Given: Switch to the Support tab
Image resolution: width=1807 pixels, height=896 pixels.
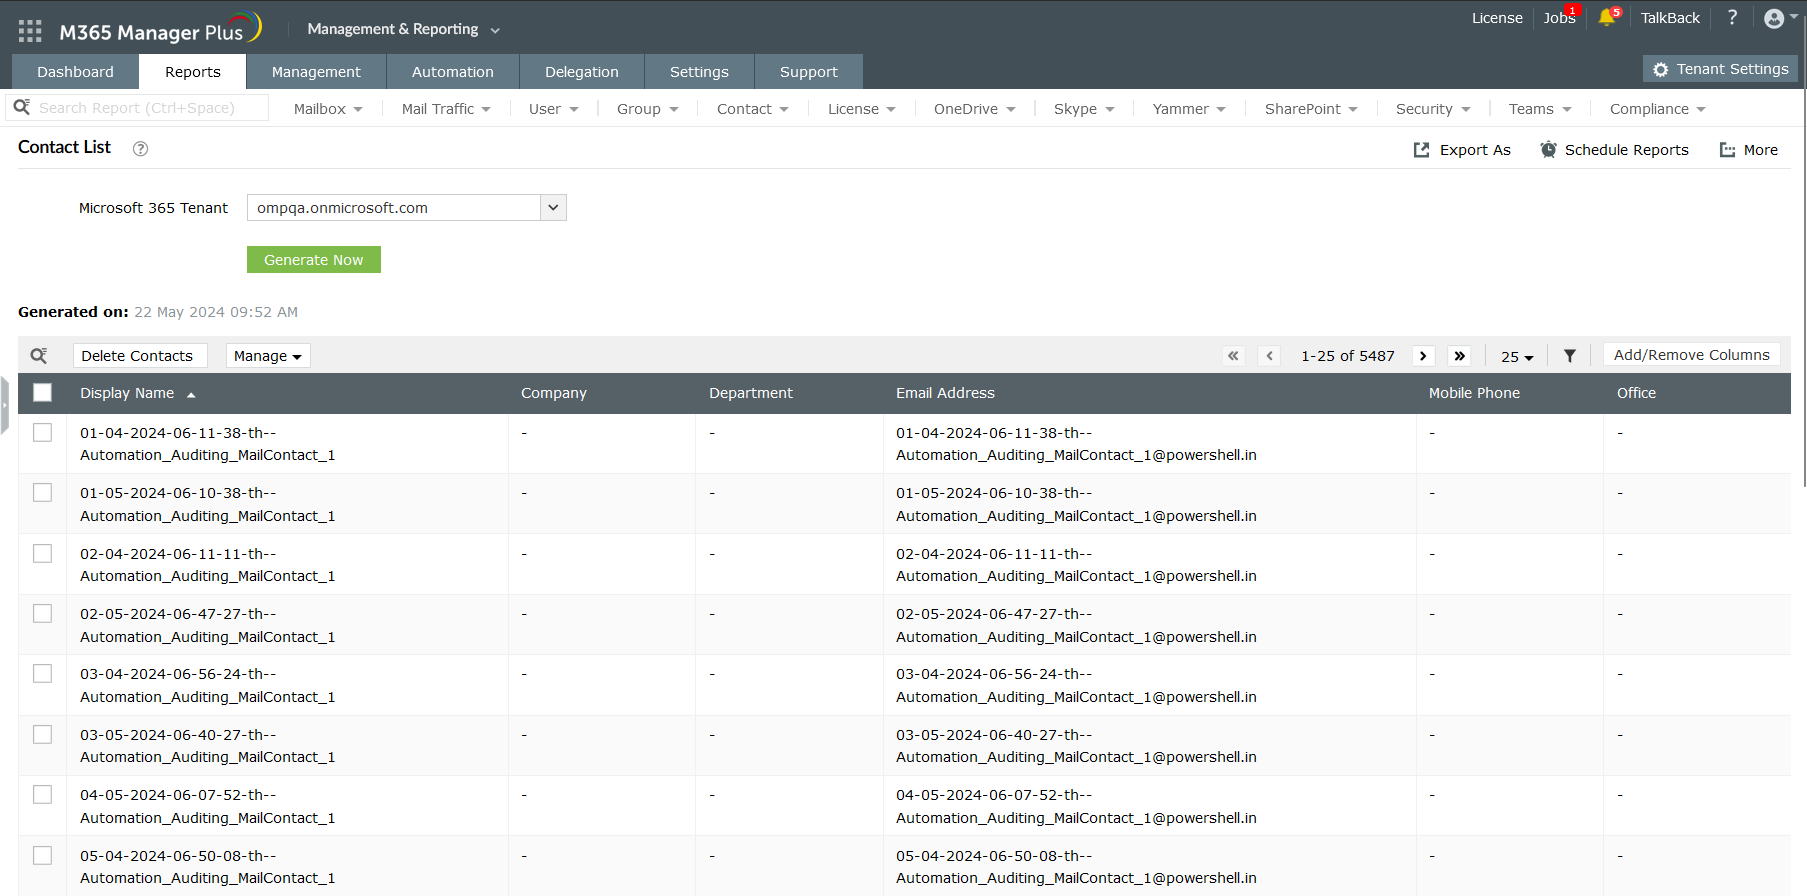Looking at the screenshot, I should click(809, 72).
